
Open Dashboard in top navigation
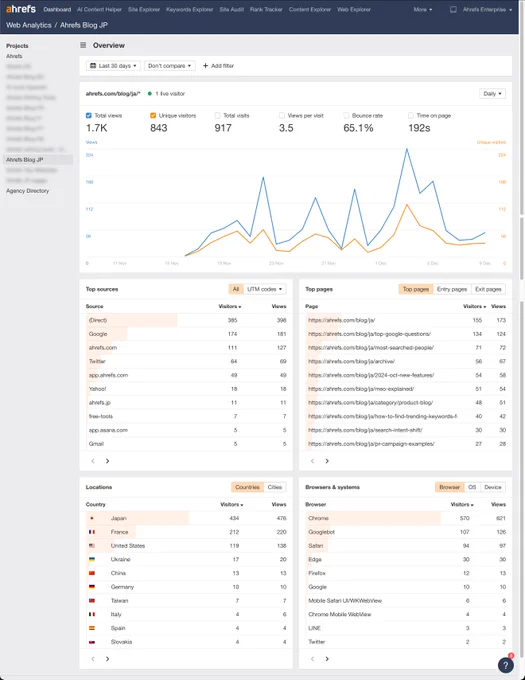[x=57, y=9]
